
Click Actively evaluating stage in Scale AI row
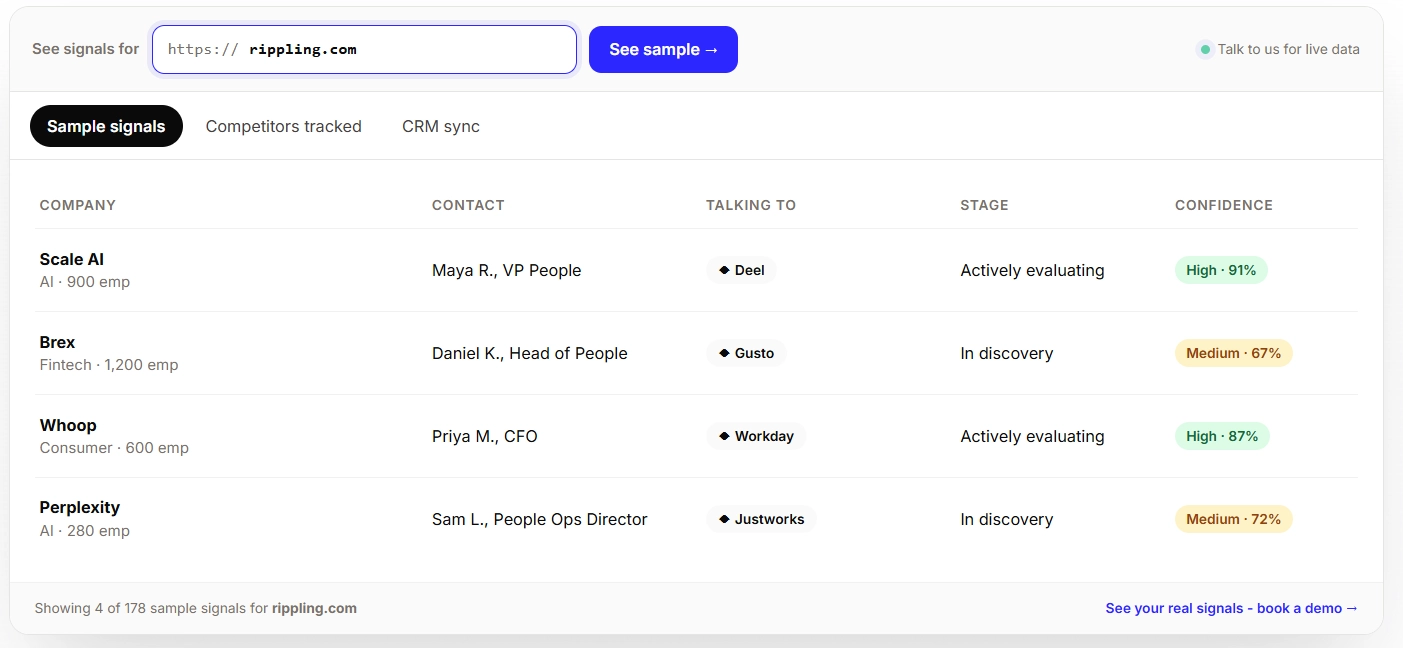coord(1032,270)
